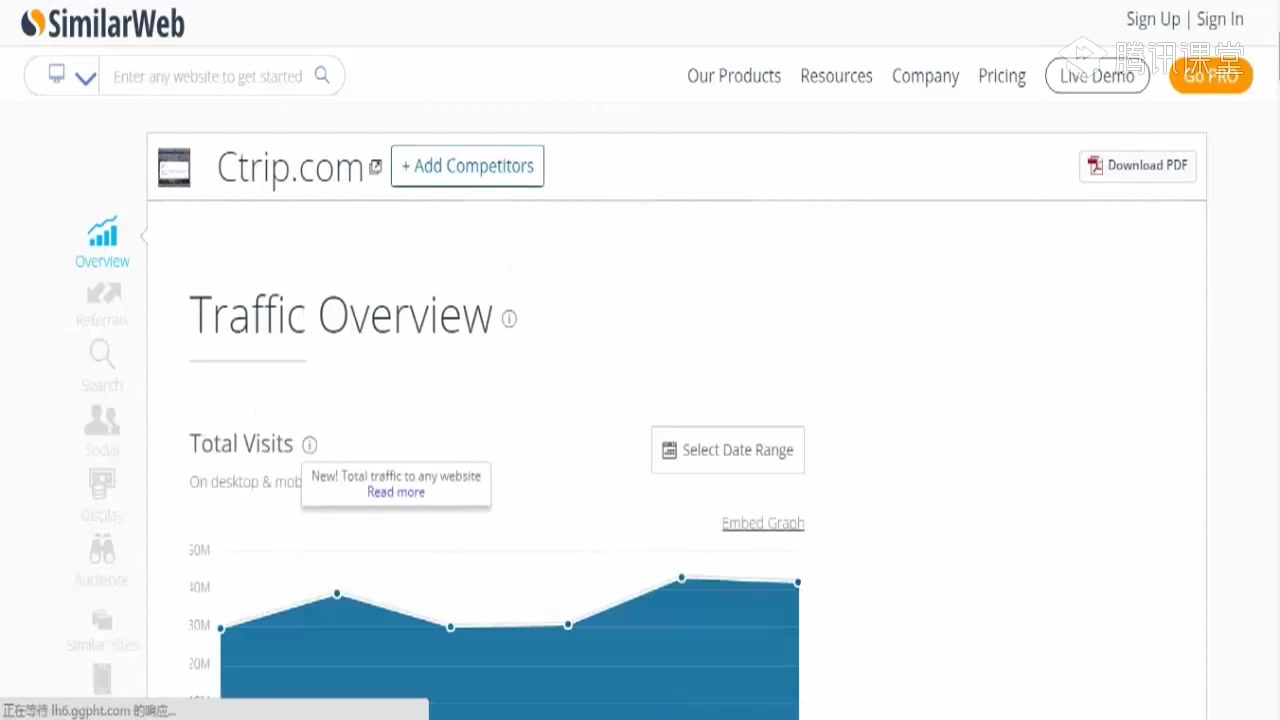Image resolution: width=1280 pixels, height=720 pixels.
Task: Open the device type dropdown
Action: [x=70, y=76]
